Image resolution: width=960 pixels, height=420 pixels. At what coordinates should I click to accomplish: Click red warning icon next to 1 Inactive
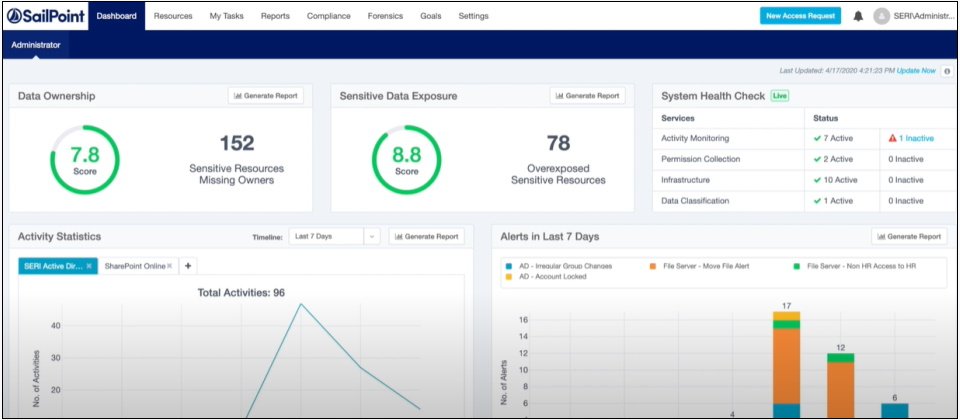click(893, 138)
